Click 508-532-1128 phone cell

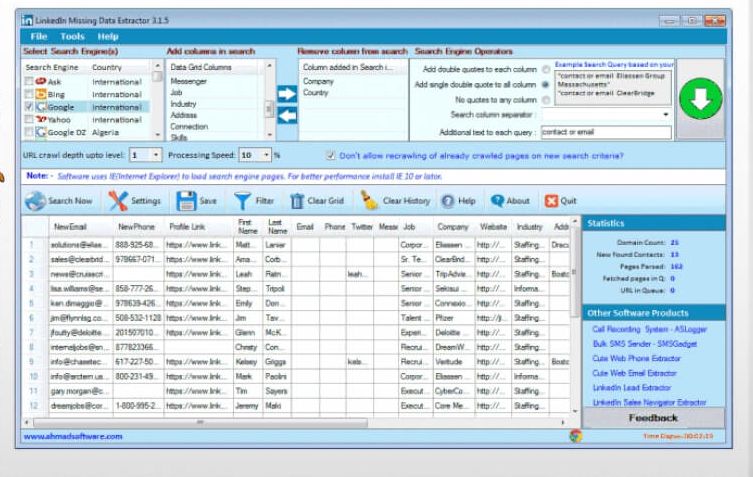point(138,318)
